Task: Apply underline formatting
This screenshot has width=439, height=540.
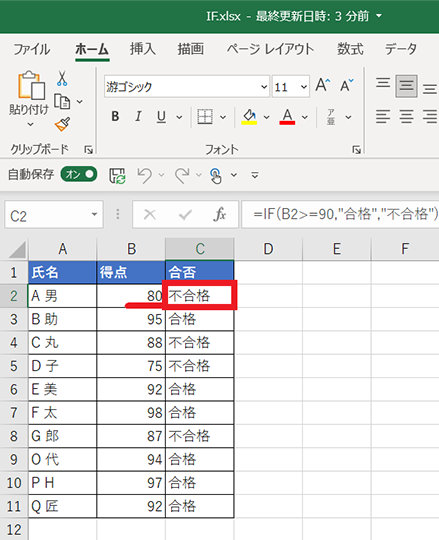Action: [161, 117]
